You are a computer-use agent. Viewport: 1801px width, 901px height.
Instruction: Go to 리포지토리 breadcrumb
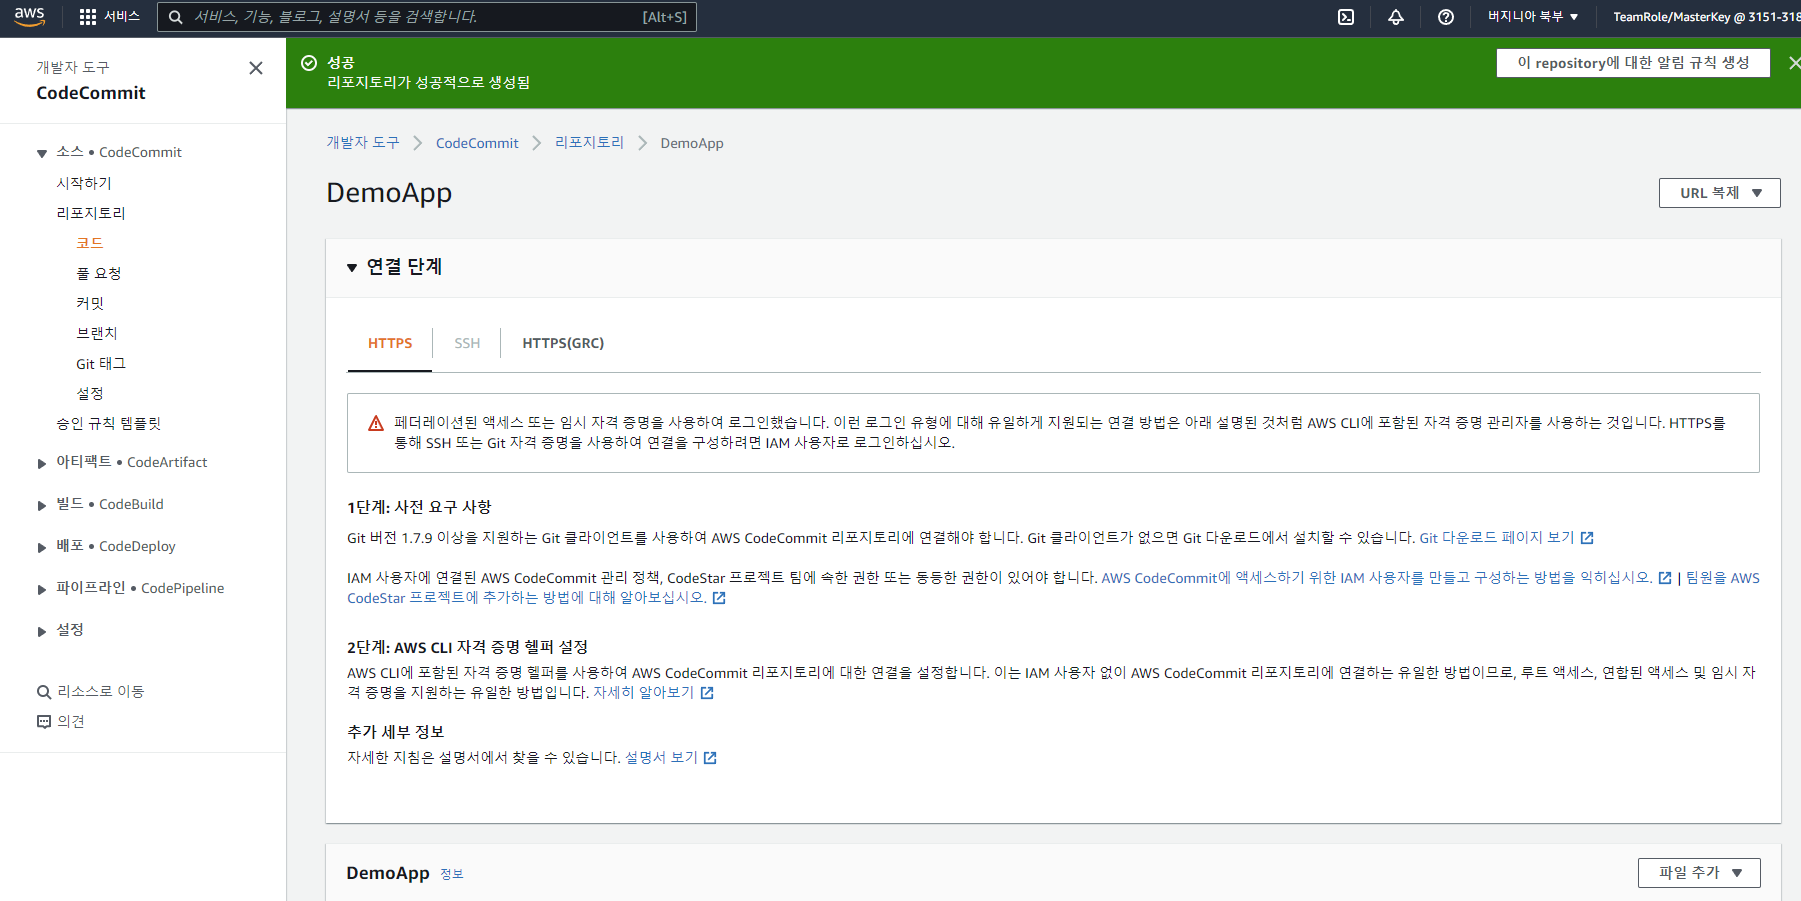pos(590,143)
